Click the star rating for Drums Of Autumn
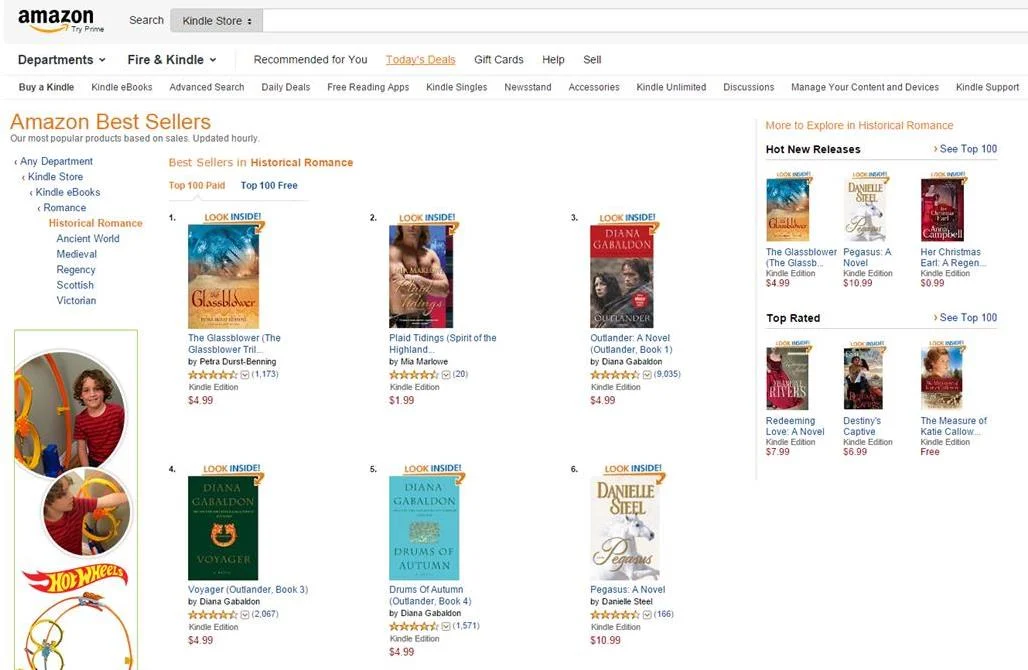This screenshot has width=1028, height=670. (x=414, y=626)
